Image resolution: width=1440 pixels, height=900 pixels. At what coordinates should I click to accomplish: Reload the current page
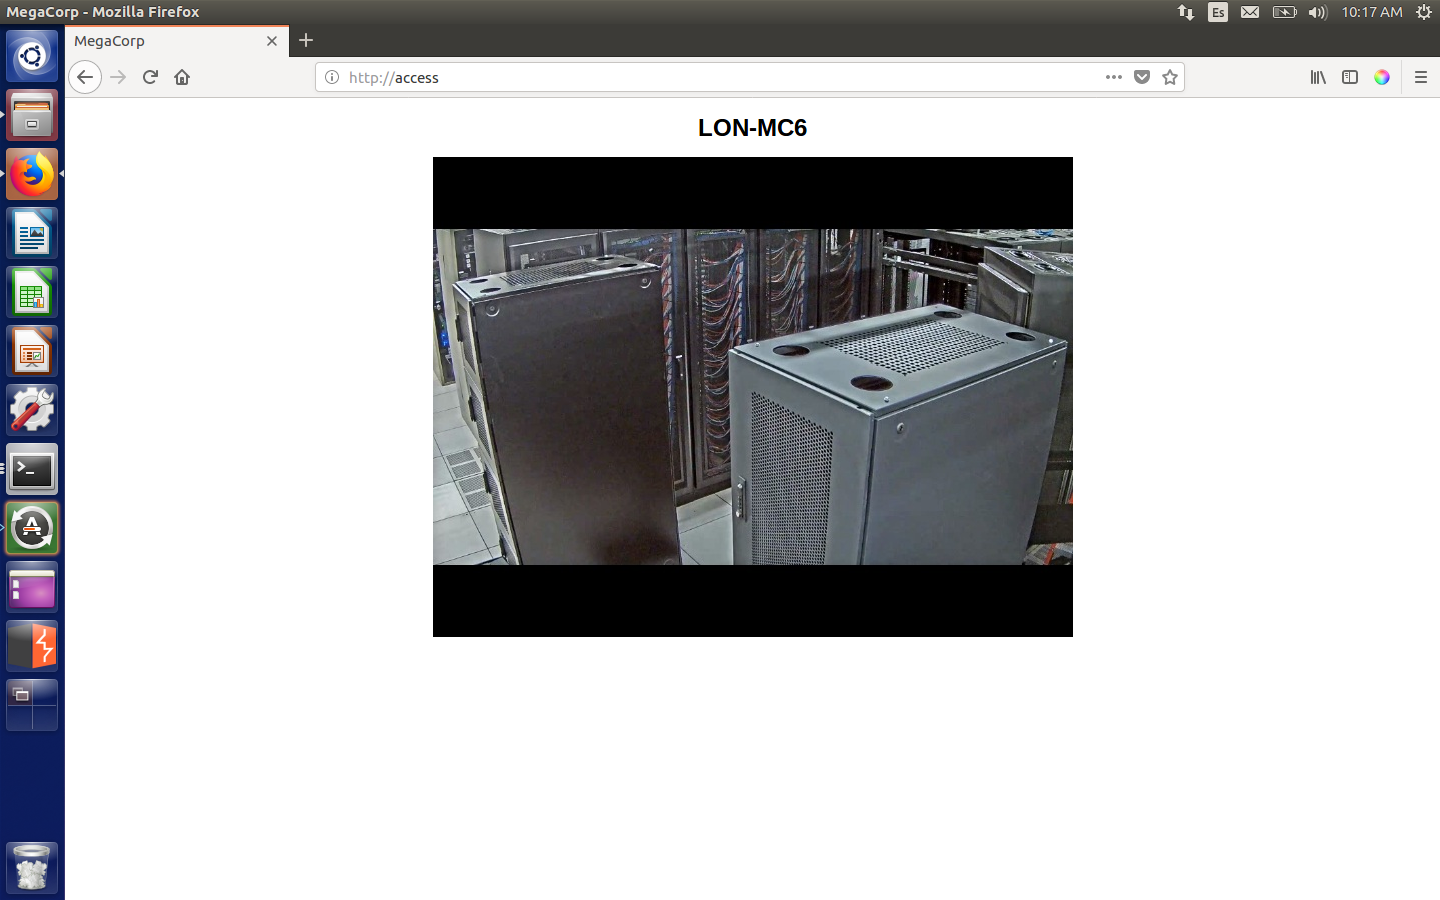pyautogui.click(x=150, y=77)
